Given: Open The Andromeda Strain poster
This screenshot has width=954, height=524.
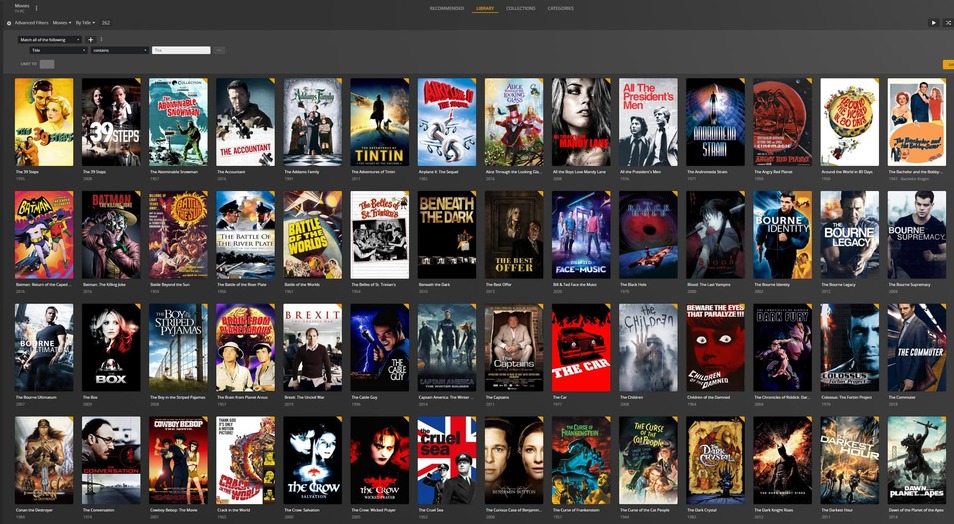Looking at the screenshot, I should coord(716,122).
